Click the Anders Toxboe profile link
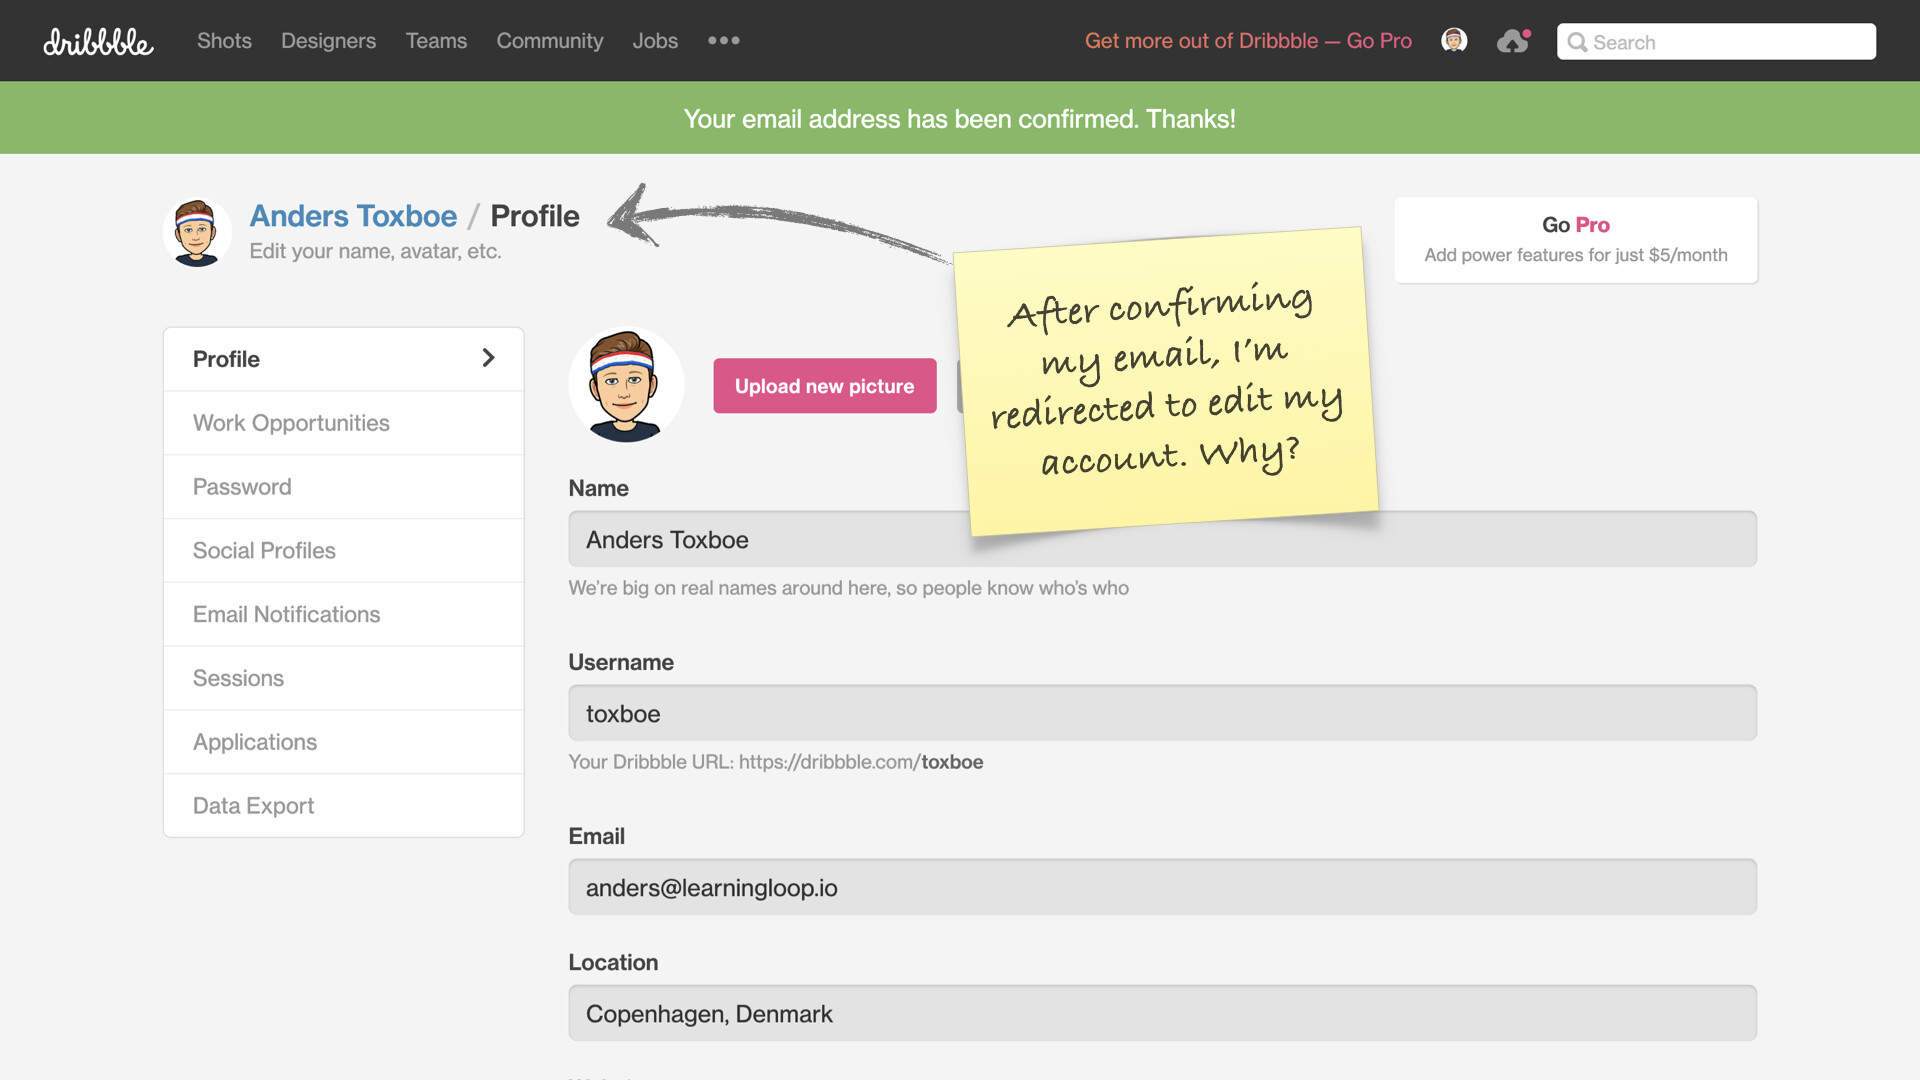 pos(353,216)
